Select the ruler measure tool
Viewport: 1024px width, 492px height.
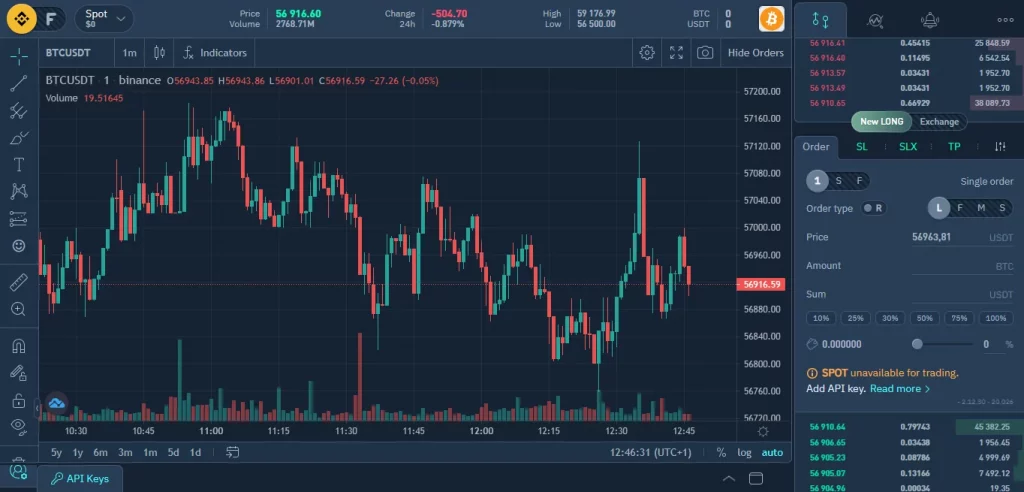click(x=19, y=282)
